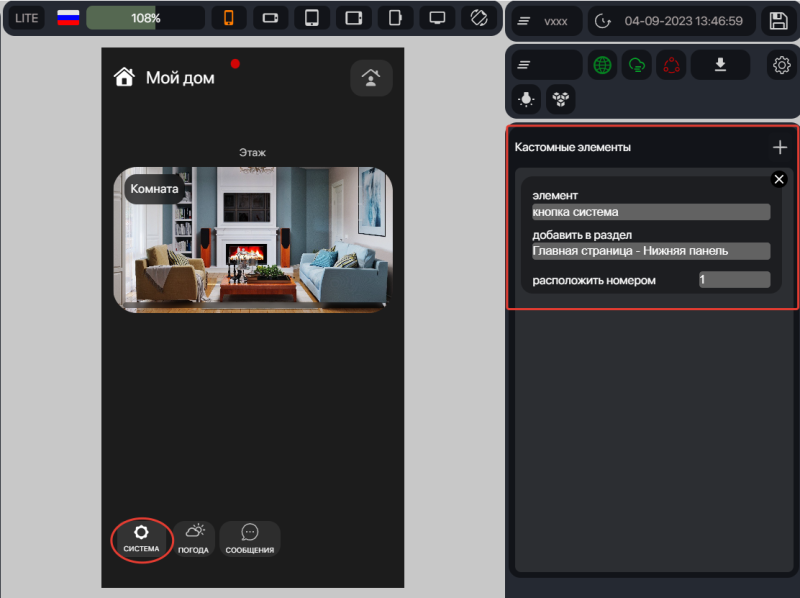
Task: Open the cubes custom elements icon
Action: click(x=561, y=99)
